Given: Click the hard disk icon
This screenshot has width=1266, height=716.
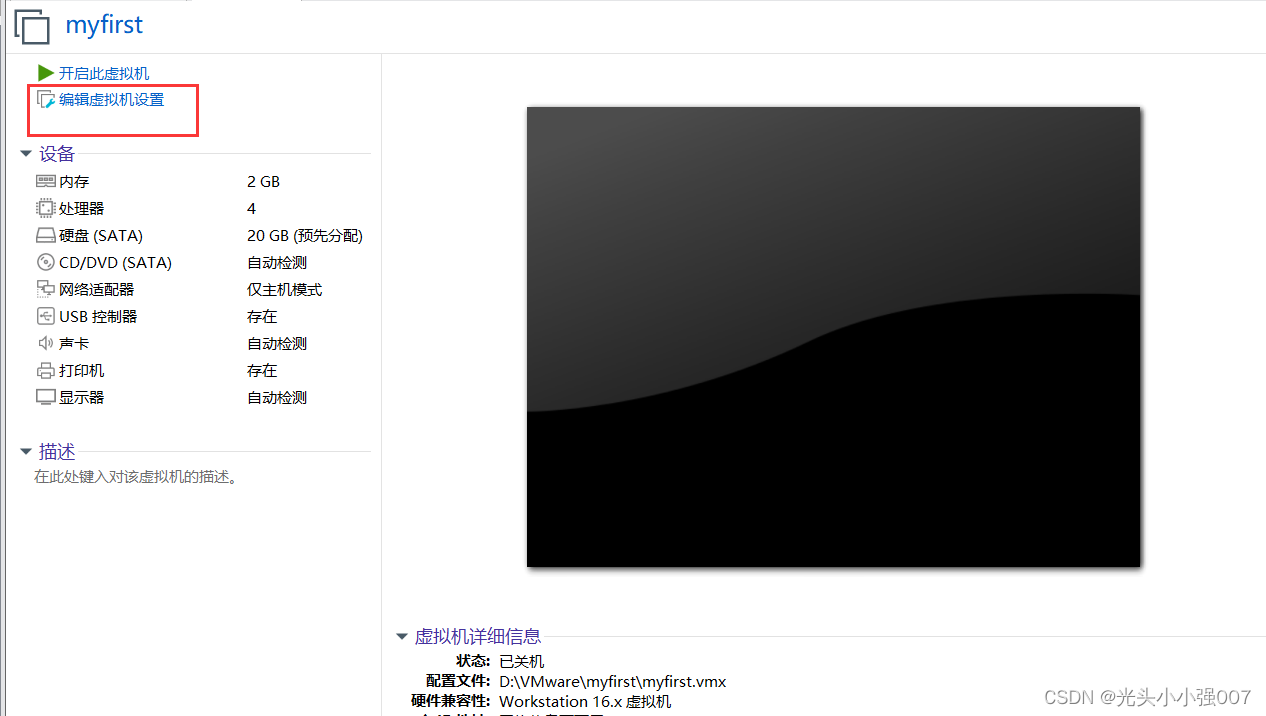Looking at the screenshot, I should (46, 236).
